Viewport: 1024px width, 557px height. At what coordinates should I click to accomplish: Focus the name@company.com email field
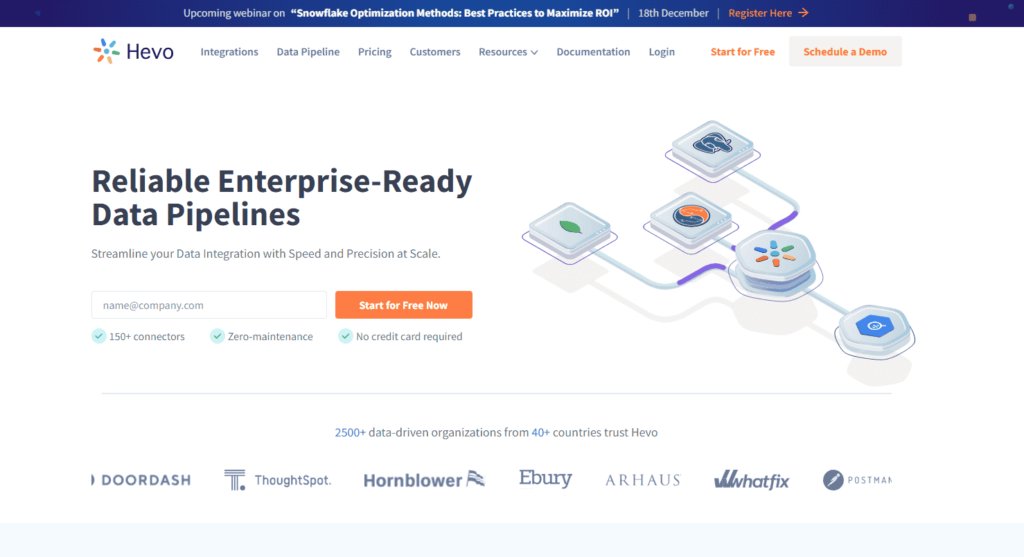(209, 305)
